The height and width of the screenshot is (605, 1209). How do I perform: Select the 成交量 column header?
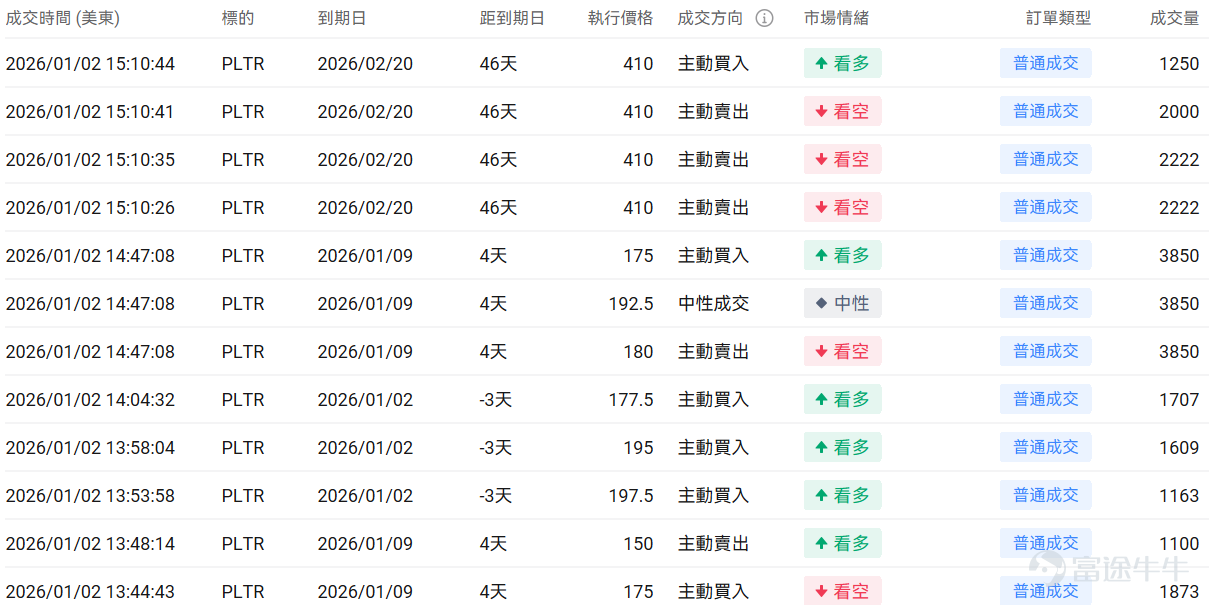pos(1175,18)
